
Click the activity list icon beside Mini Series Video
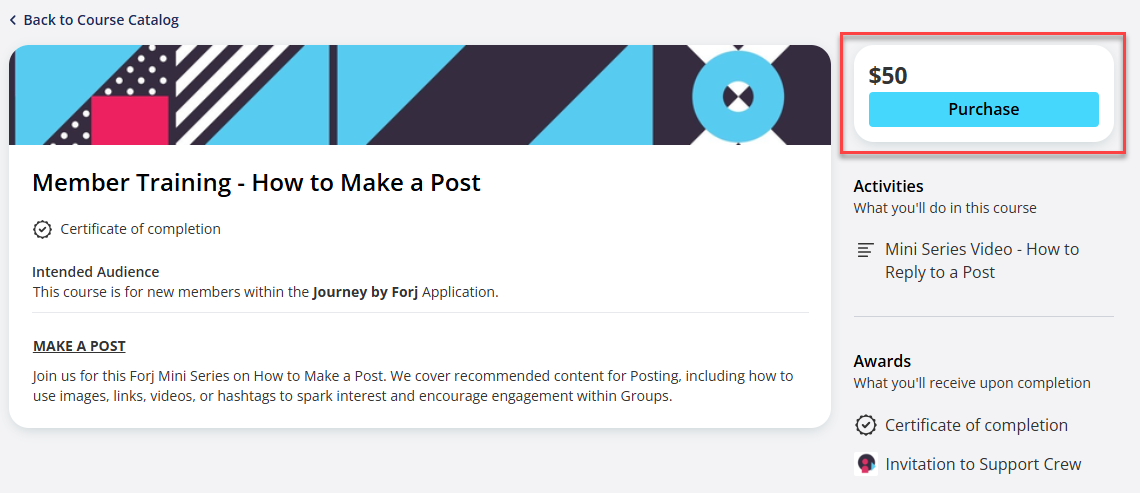tap(866, 250)
